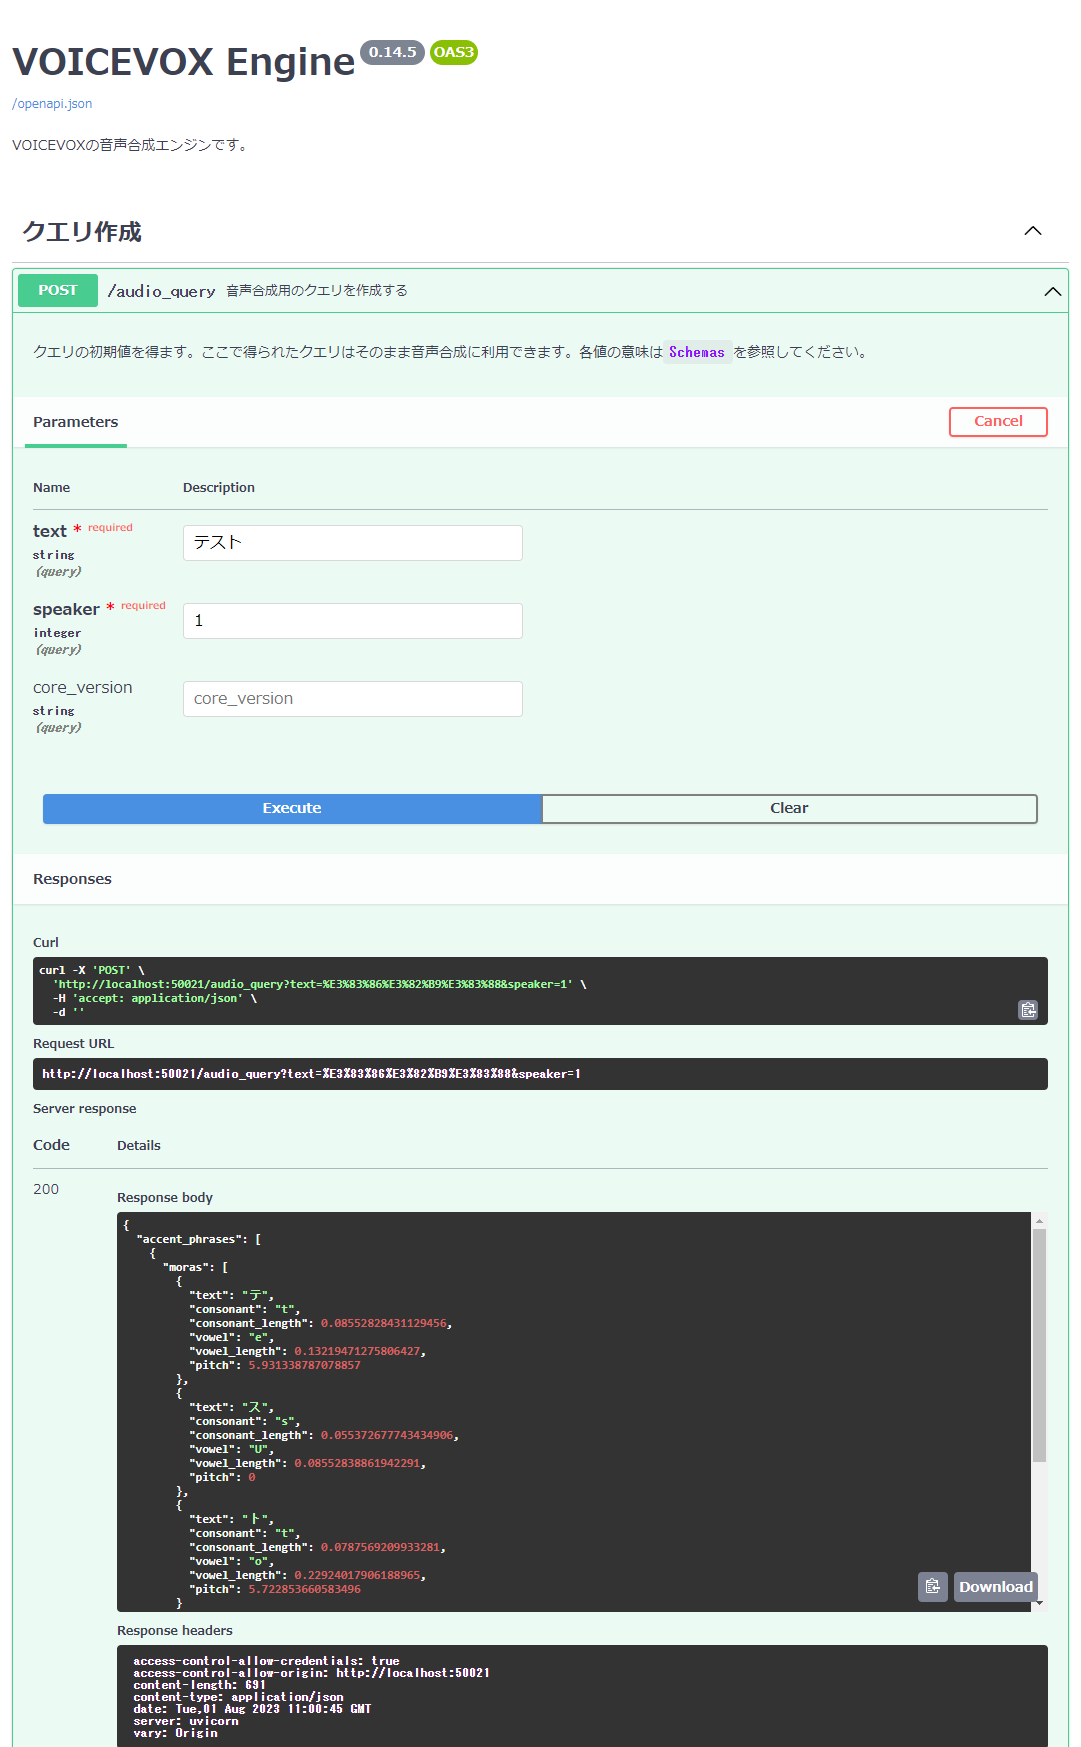Click the POST method badge
Image resolution: width=1081 pixels, height=1747 pixels.
pyautogui.click(x=58, y=291)
